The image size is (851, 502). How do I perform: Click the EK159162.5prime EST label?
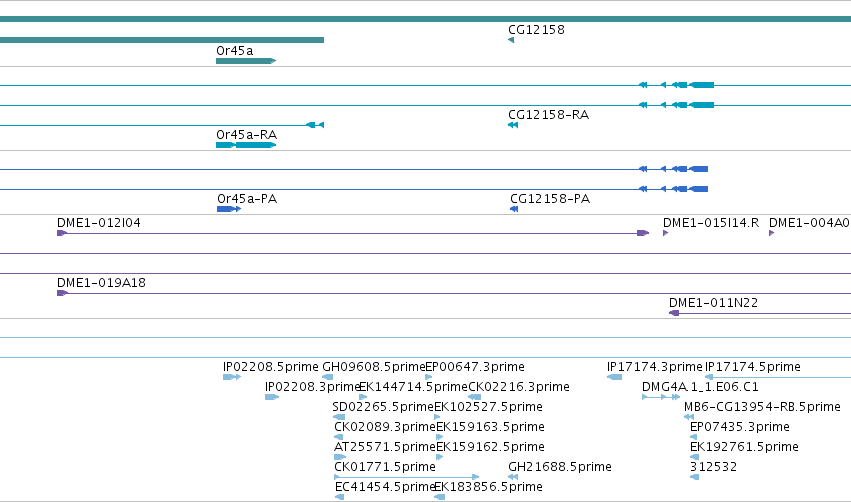pos(491,447)
